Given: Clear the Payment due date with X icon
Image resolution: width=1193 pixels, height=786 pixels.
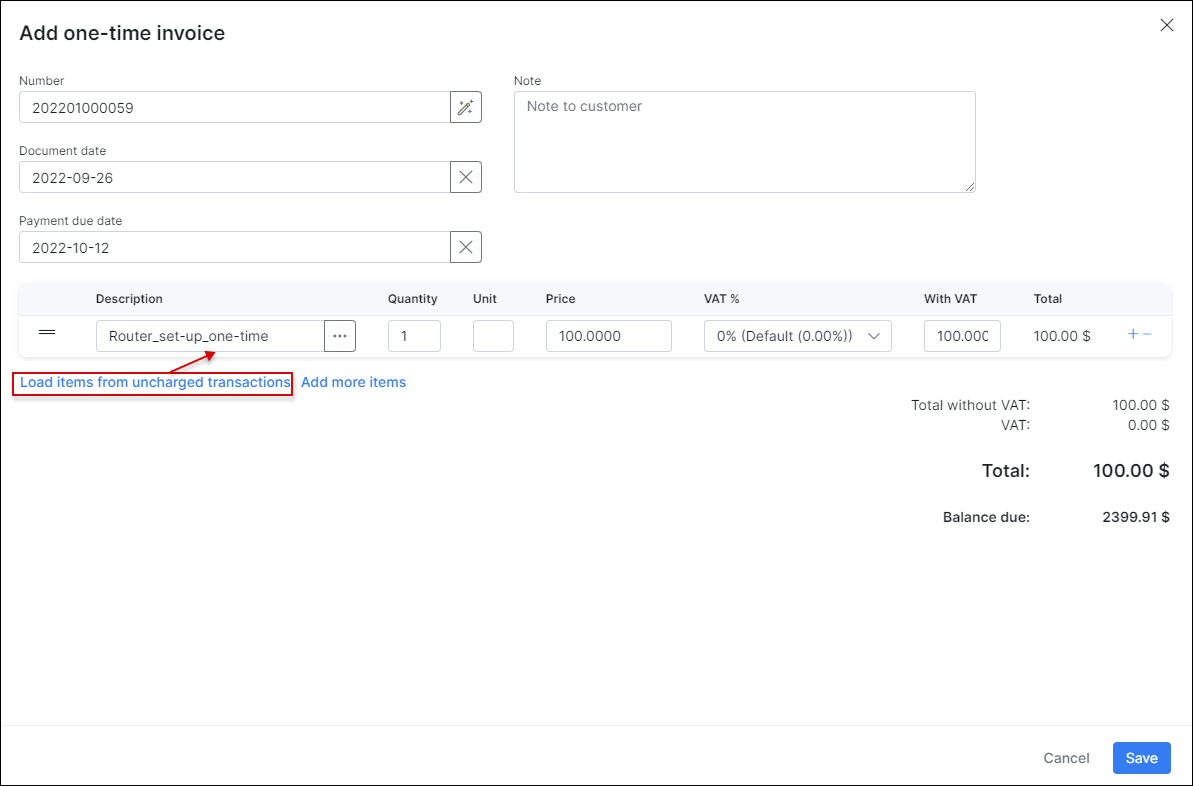Looking at the screenshot, I should click(x=466, y=248).
